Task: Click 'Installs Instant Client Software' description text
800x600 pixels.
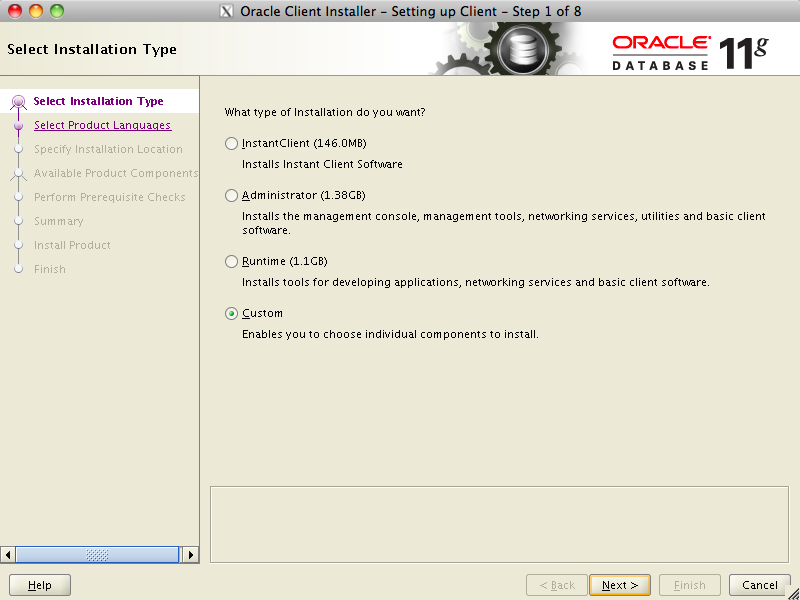Action: coord(322,164)
